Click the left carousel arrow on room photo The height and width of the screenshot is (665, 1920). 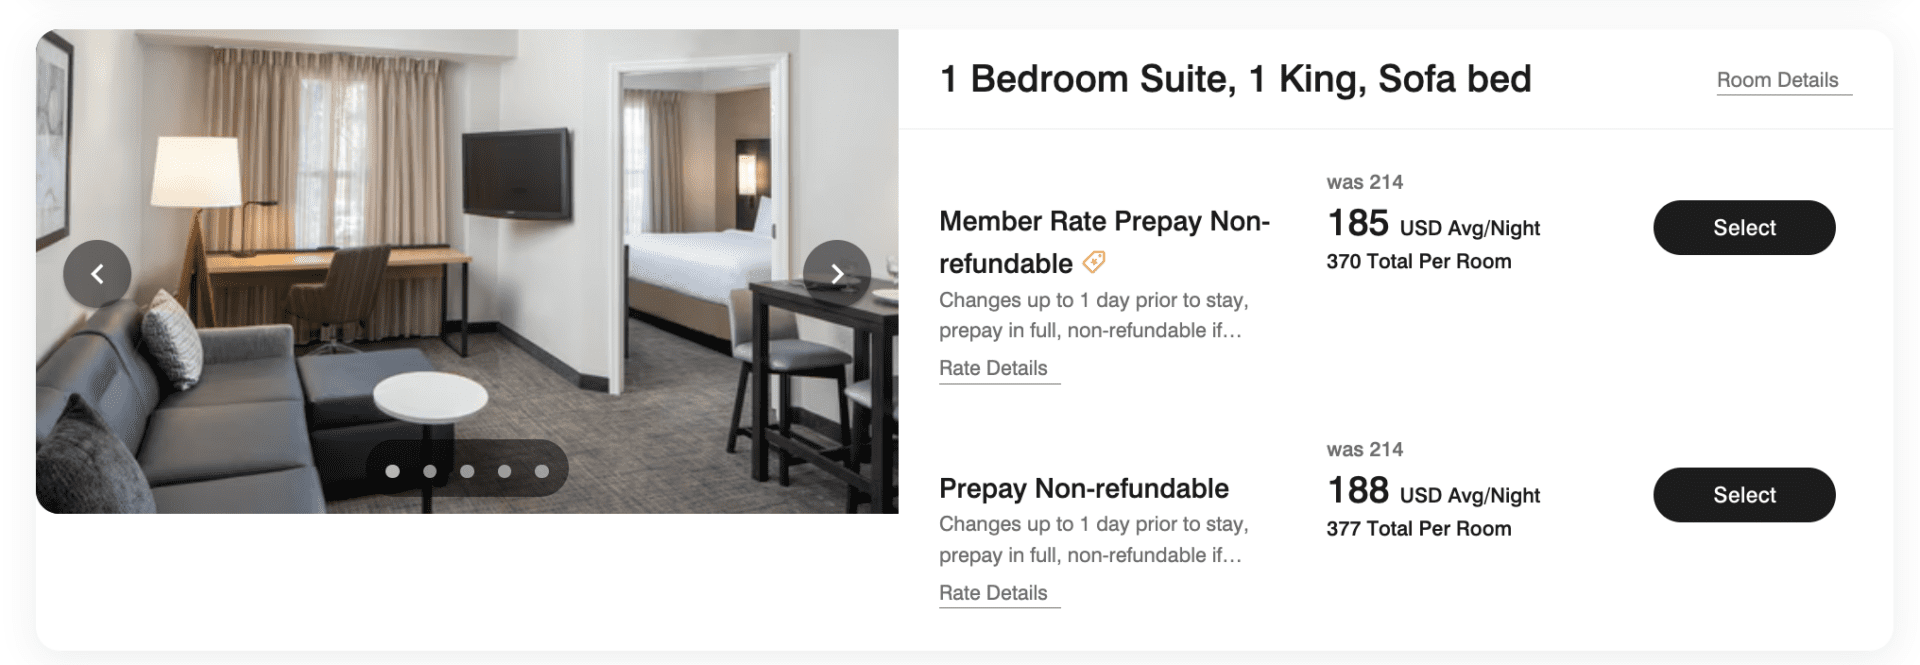pyautogui.click(x=97, y=273)
